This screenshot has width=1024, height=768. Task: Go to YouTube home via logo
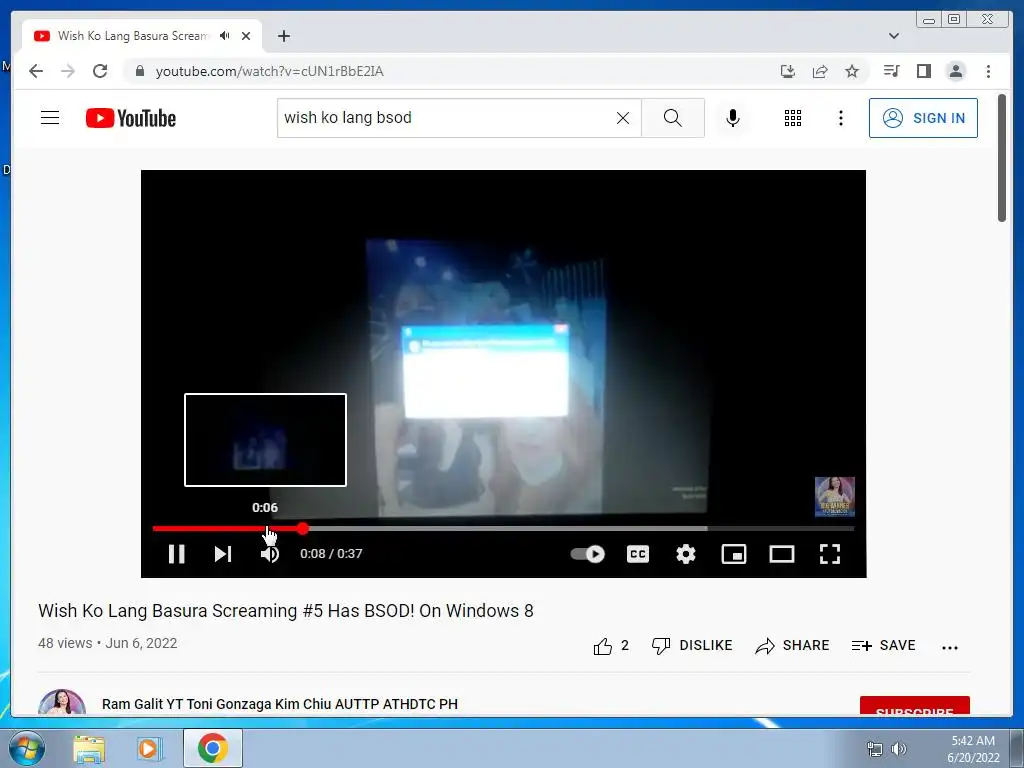click(131, 118)
